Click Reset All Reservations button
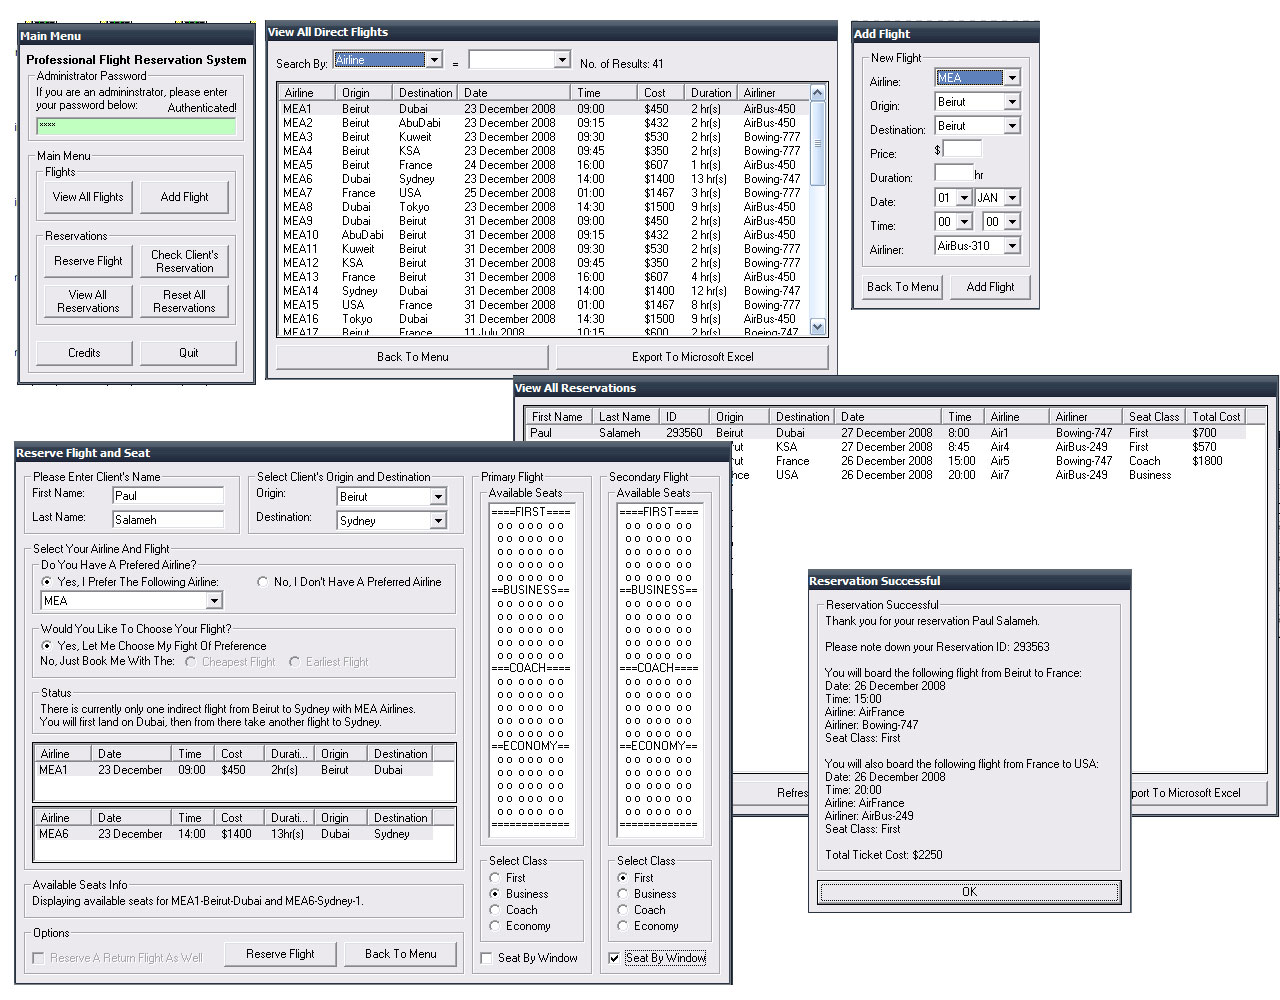 tap(184, 301)
